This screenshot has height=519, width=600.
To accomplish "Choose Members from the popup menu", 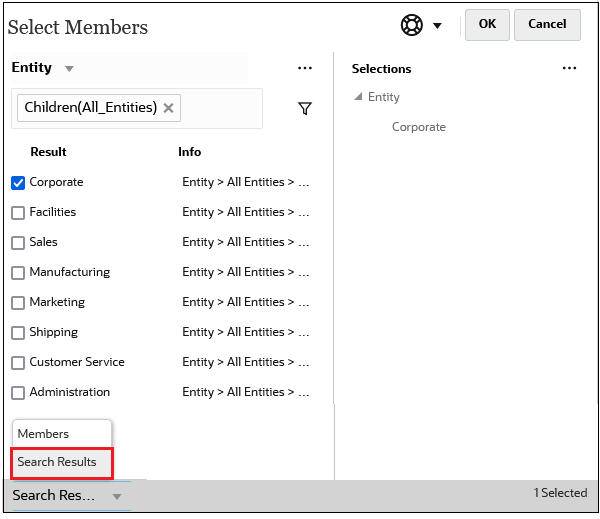I will 43,434.
